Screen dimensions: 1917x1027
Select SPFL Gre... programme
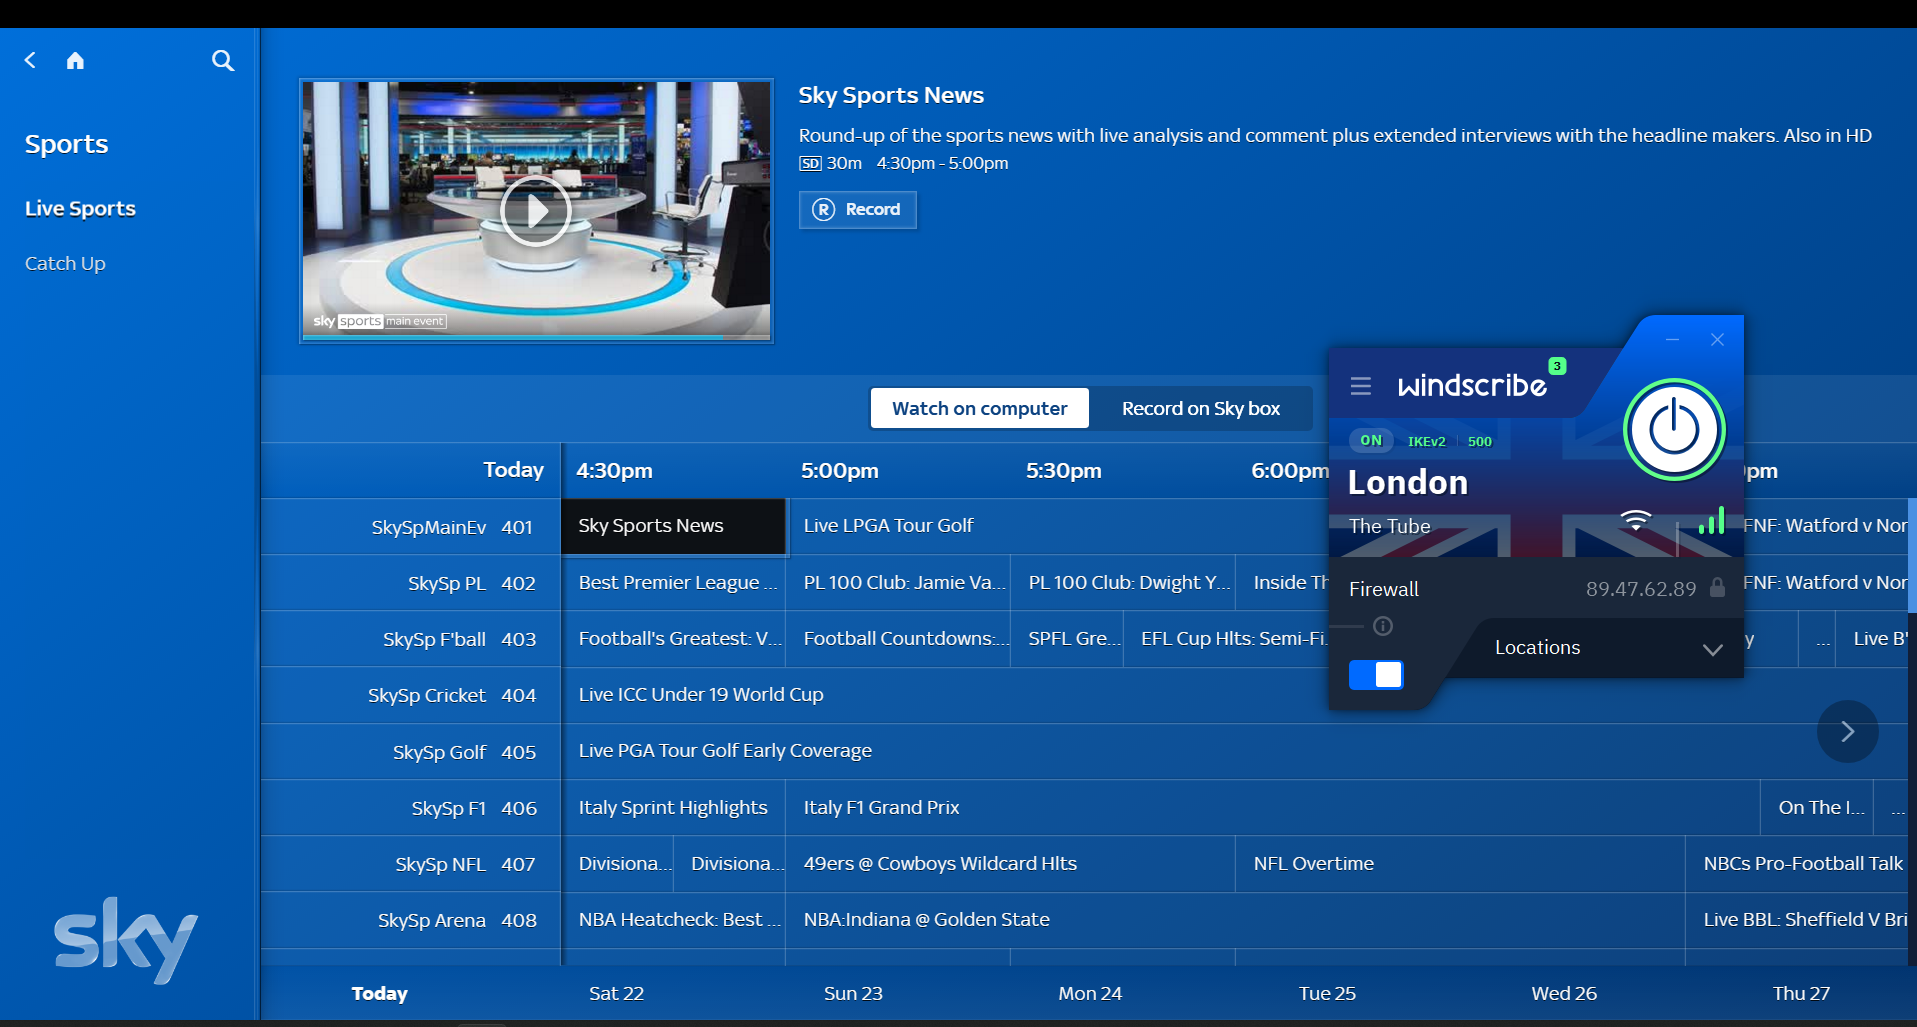[x=1067, y=639]
